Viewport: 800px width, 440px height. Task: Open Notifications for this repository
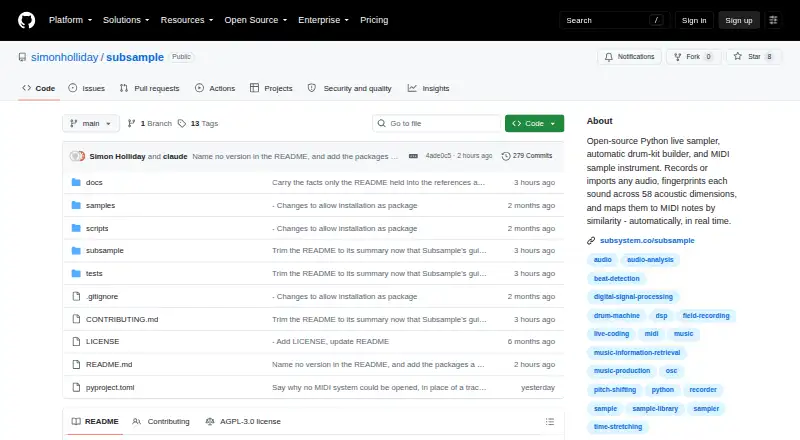coord(630,57)
